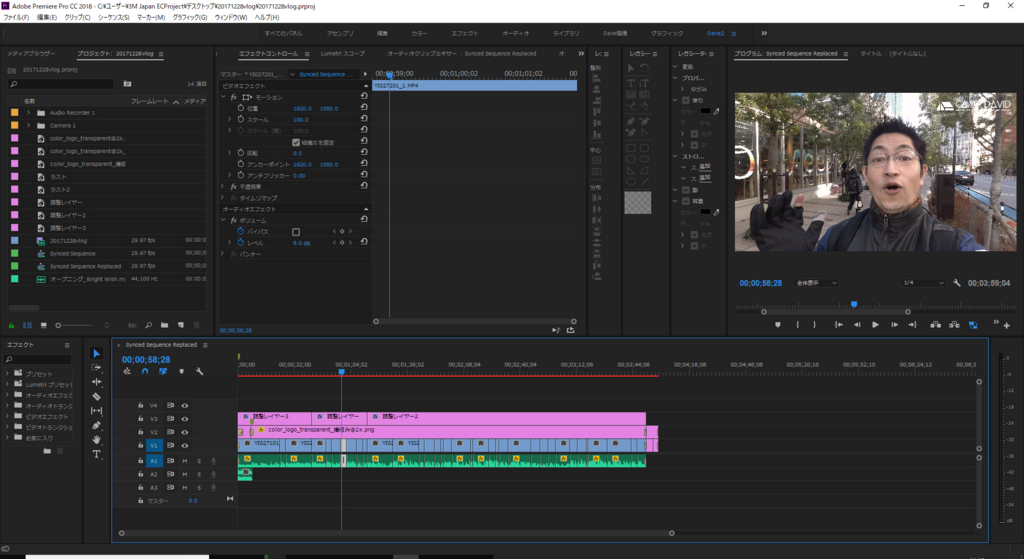The image size is (1024, 559).
Task: Add marker in Program monitor
Action: (778, 325)
